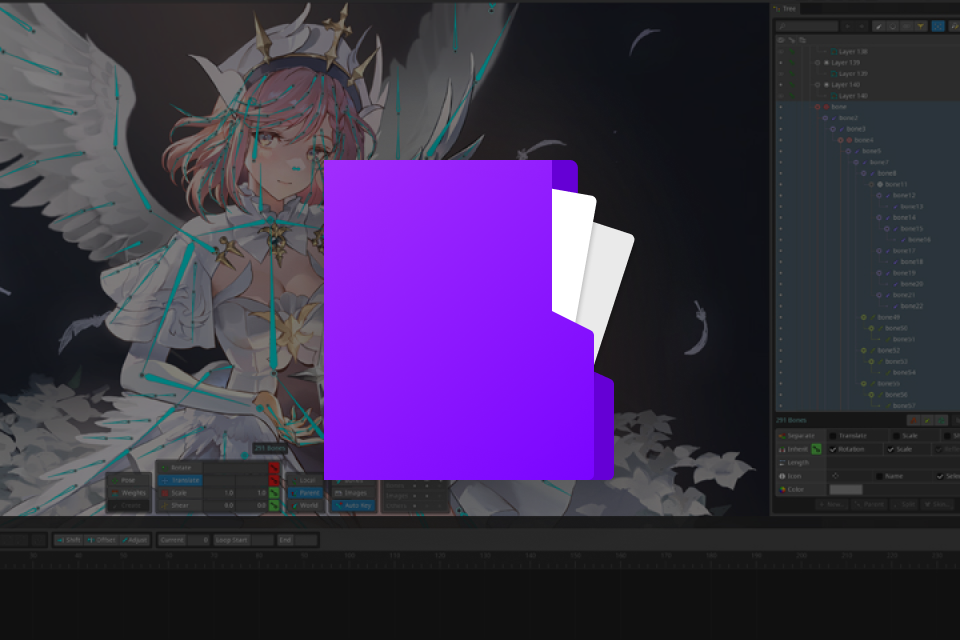Collapse the bone2 node
The height and width of the screenshot is (640, 960).
pos(825,118)
